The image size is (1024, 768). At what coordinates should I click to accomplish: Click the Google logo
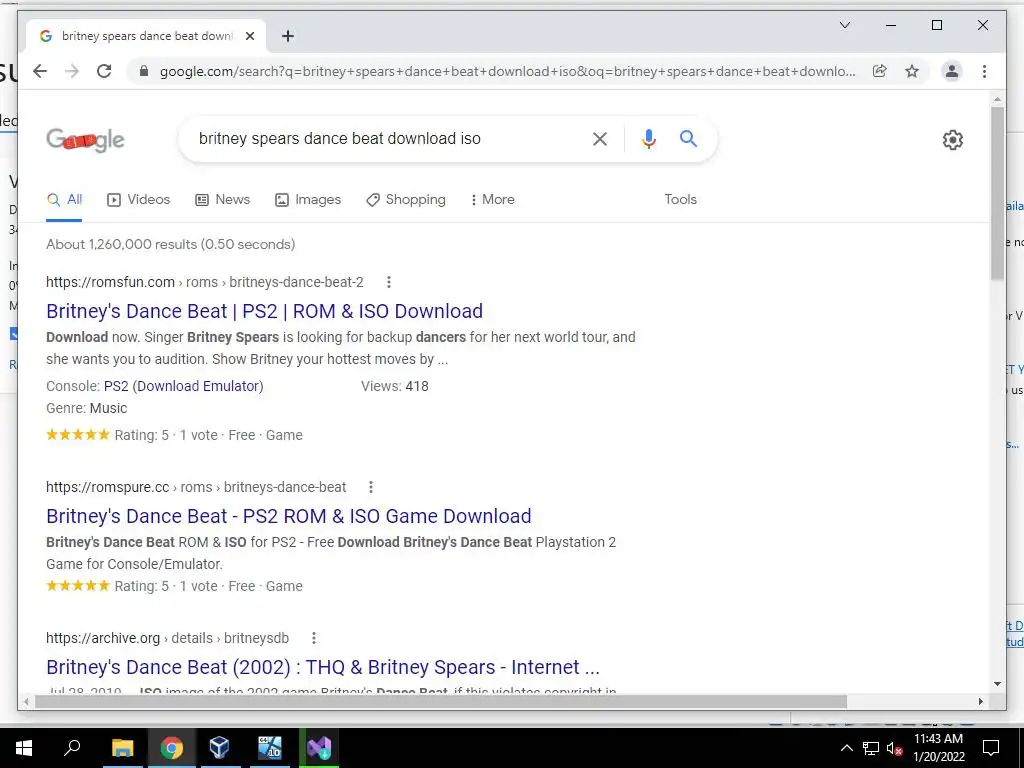(x=86, y=139)
